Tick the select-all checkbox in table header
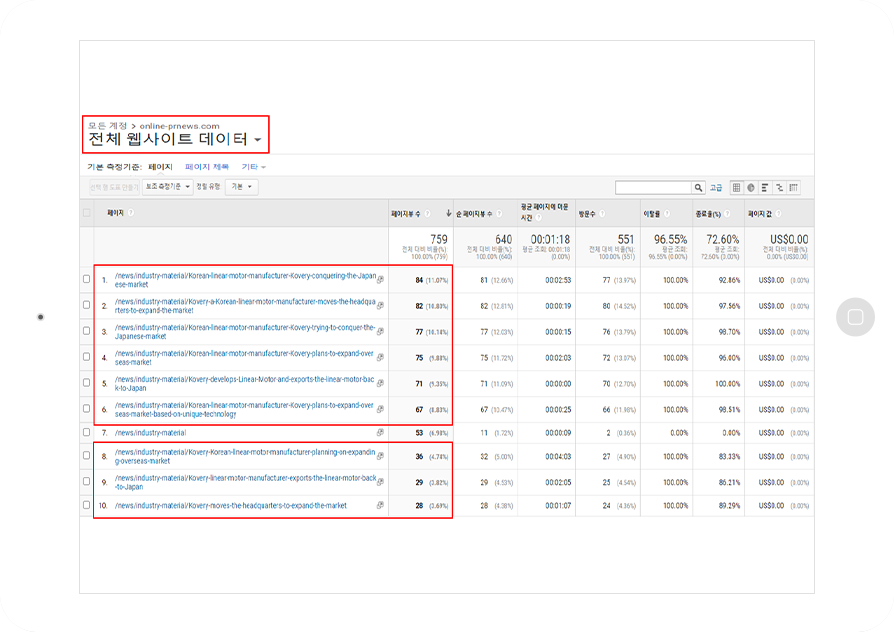Image resolution: width=894 pixels, height=632 pixels. [87, 213]
